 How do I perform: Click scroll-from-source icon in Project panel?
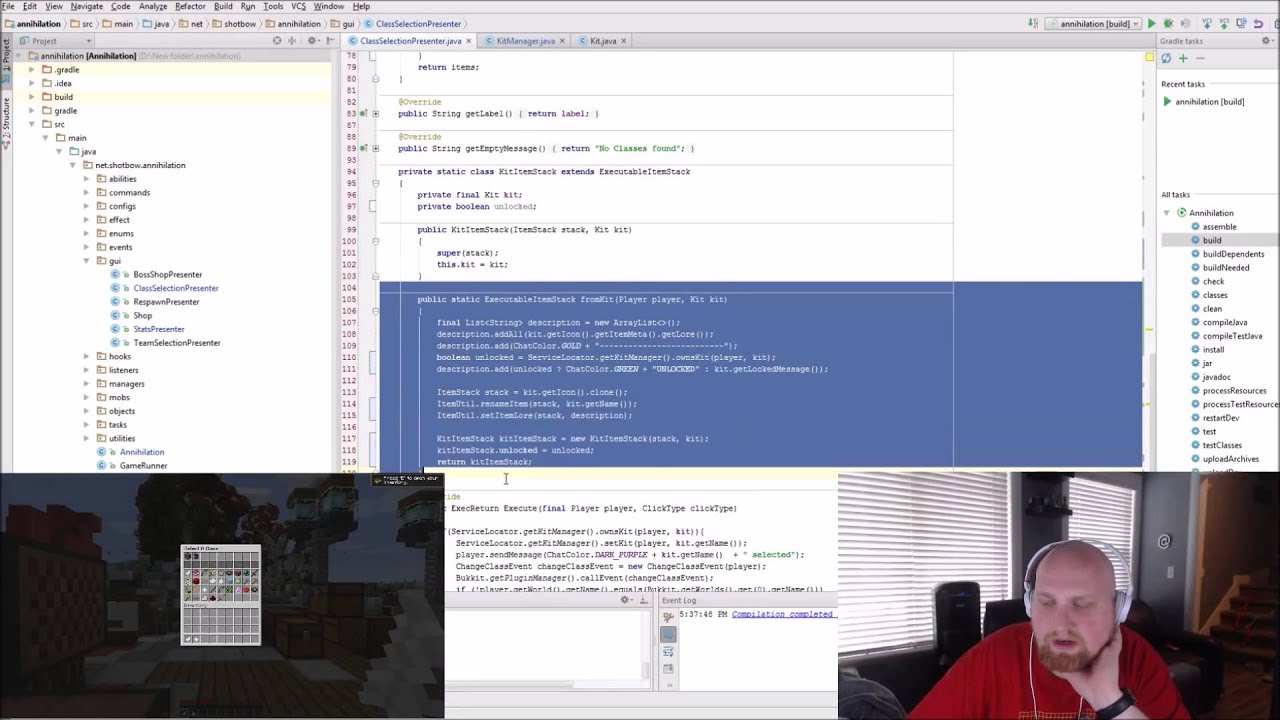277,41
